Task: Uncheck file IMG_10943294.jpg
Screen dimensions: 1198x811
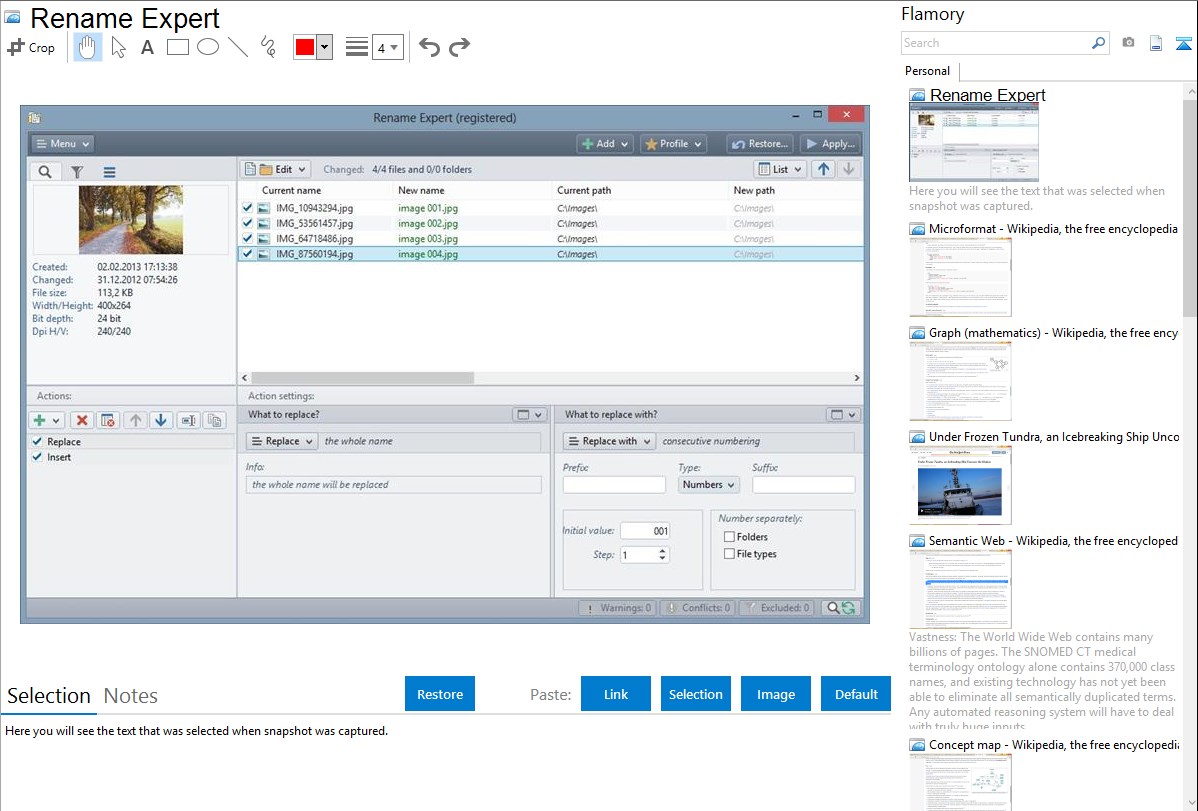Action: [247, 207]
